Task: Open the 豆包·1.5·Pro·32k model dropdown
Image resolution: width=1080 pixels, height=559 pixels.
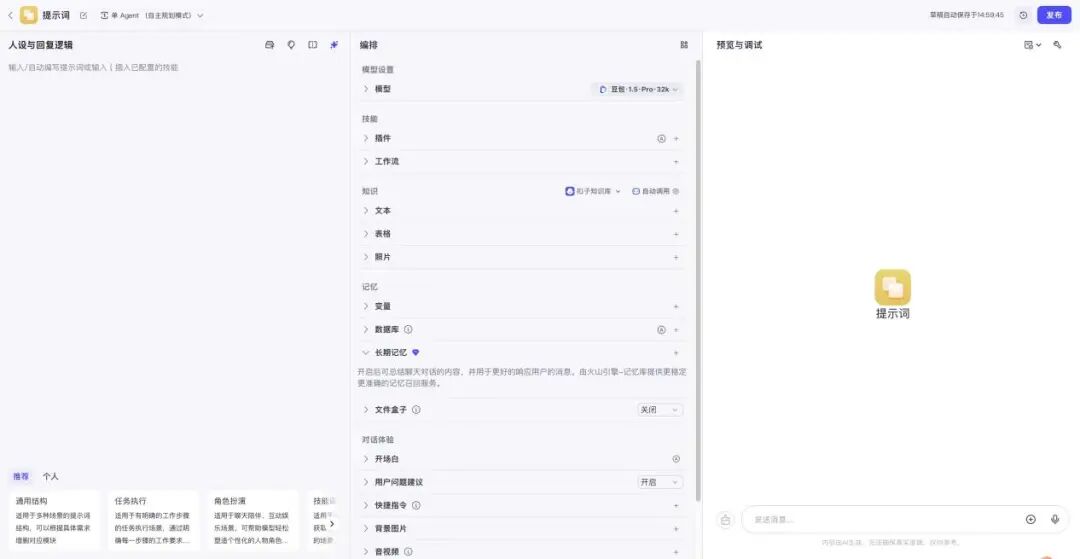Action: click(638, 89)
